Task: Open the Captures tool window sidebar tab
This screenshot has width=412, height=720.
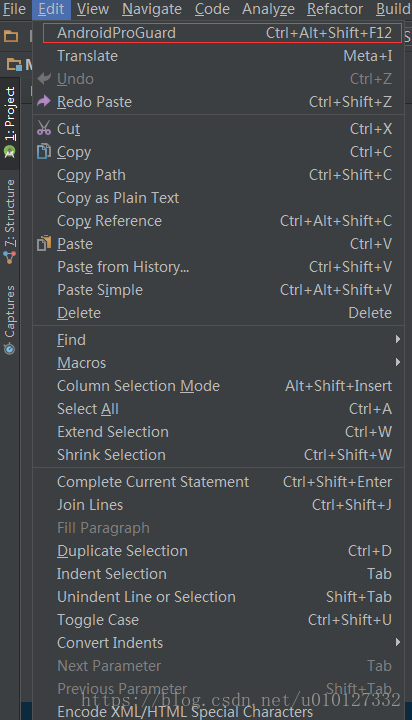Action: (x=10, y=320)
